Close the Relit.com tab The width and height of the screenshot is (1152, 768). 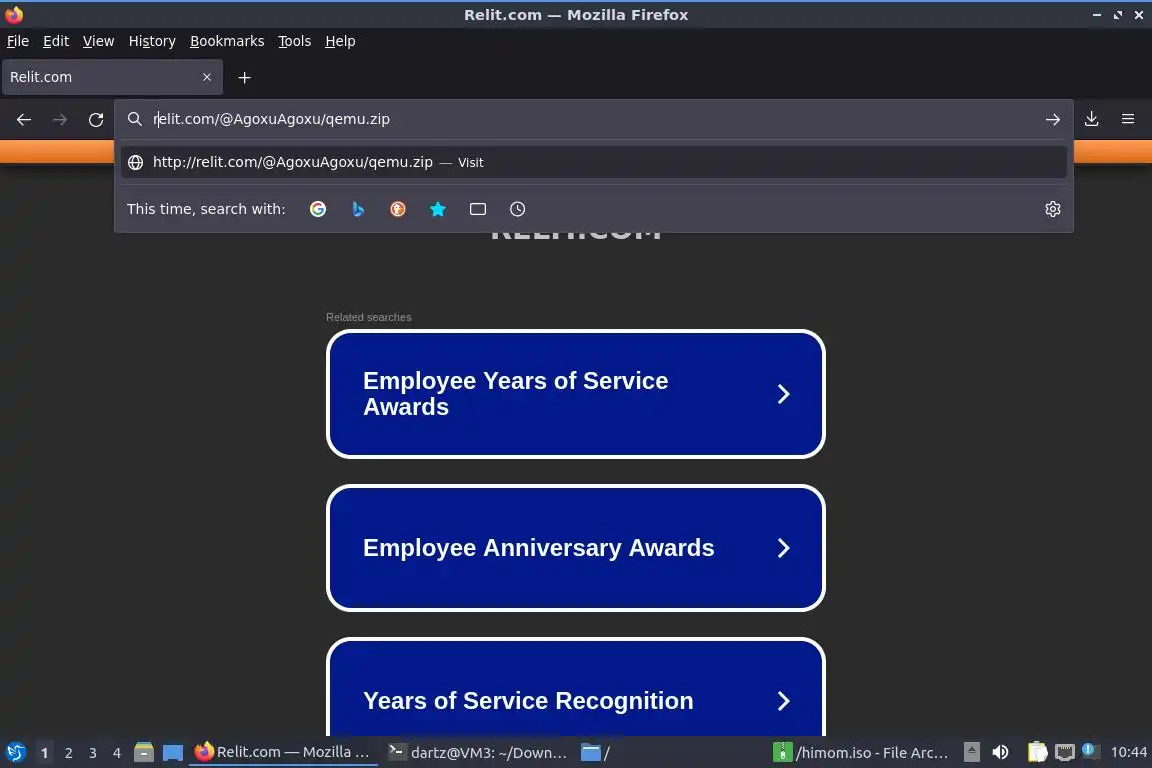tap(207, 77)
